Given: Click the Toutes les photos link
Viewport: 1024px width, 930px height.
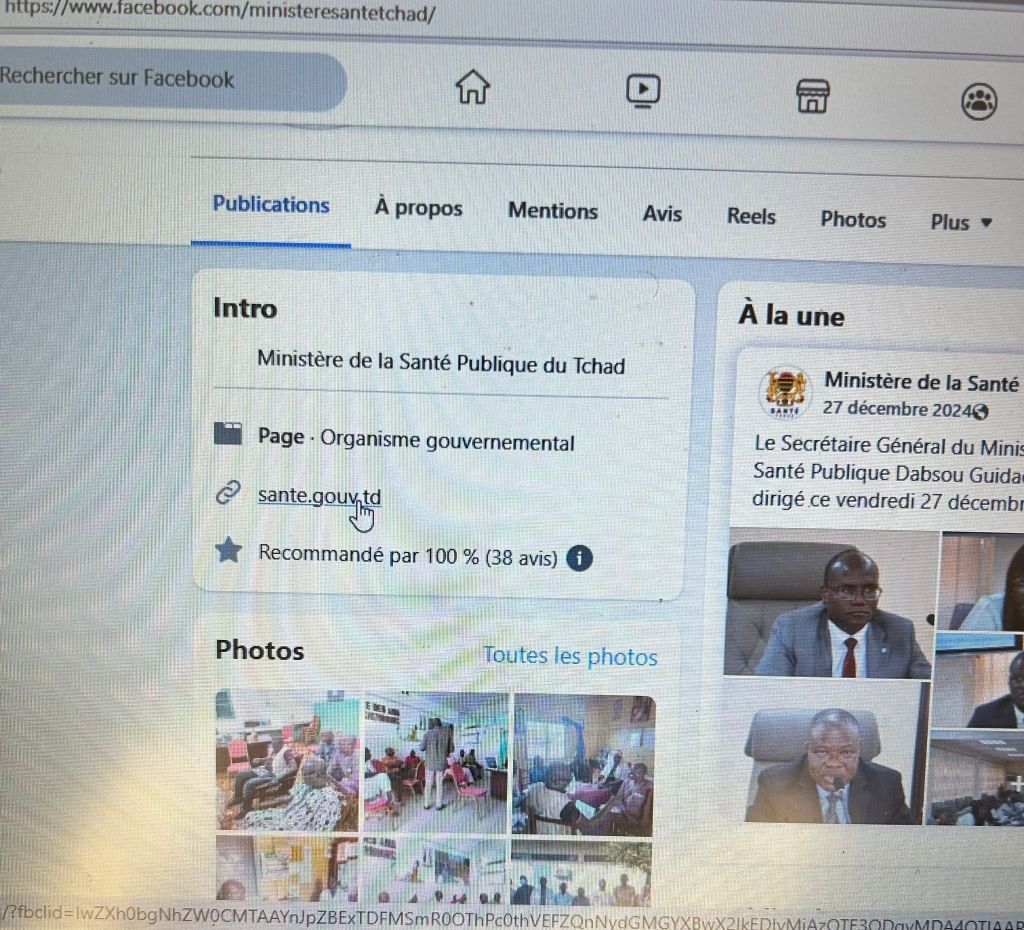Looking at the screenshot, I should 570,656.
